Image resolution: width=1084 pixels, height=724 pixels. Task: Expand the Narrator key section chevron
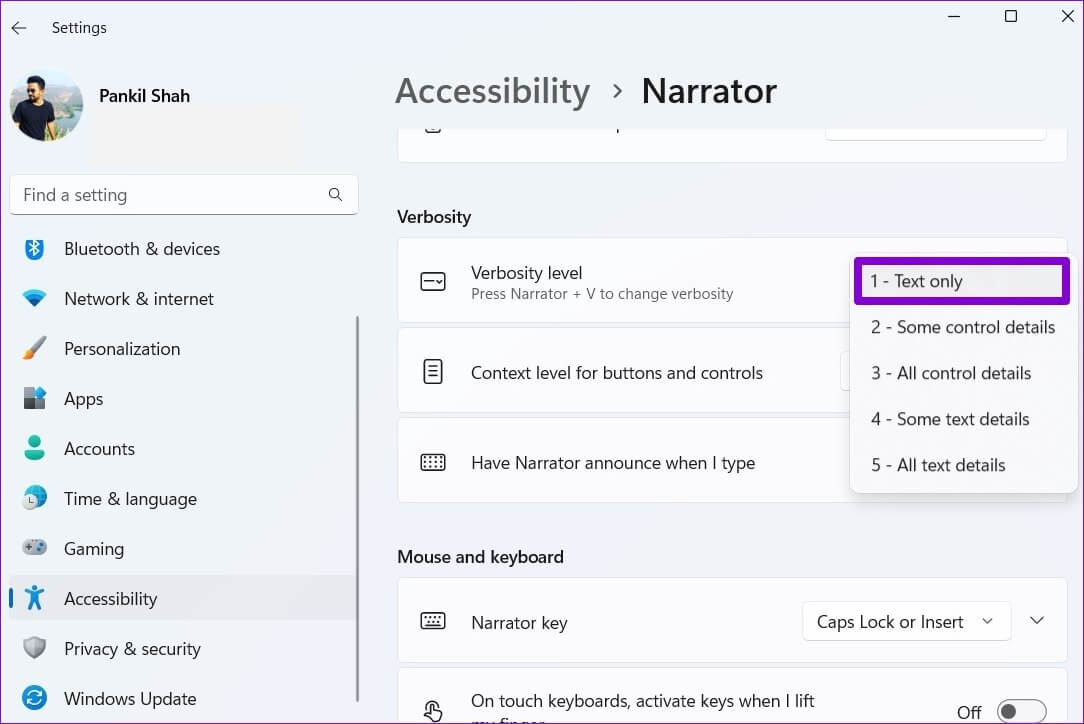click(1036, 621)
